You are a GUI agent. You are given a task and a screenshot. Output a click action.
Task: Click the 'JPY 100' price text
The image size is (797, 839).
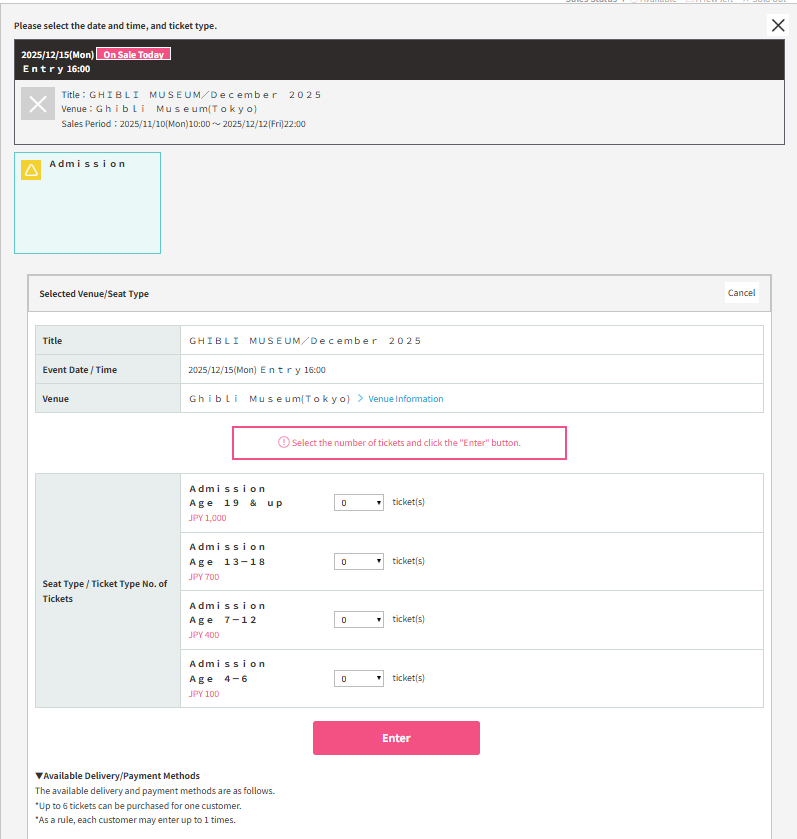pos(204,694)
